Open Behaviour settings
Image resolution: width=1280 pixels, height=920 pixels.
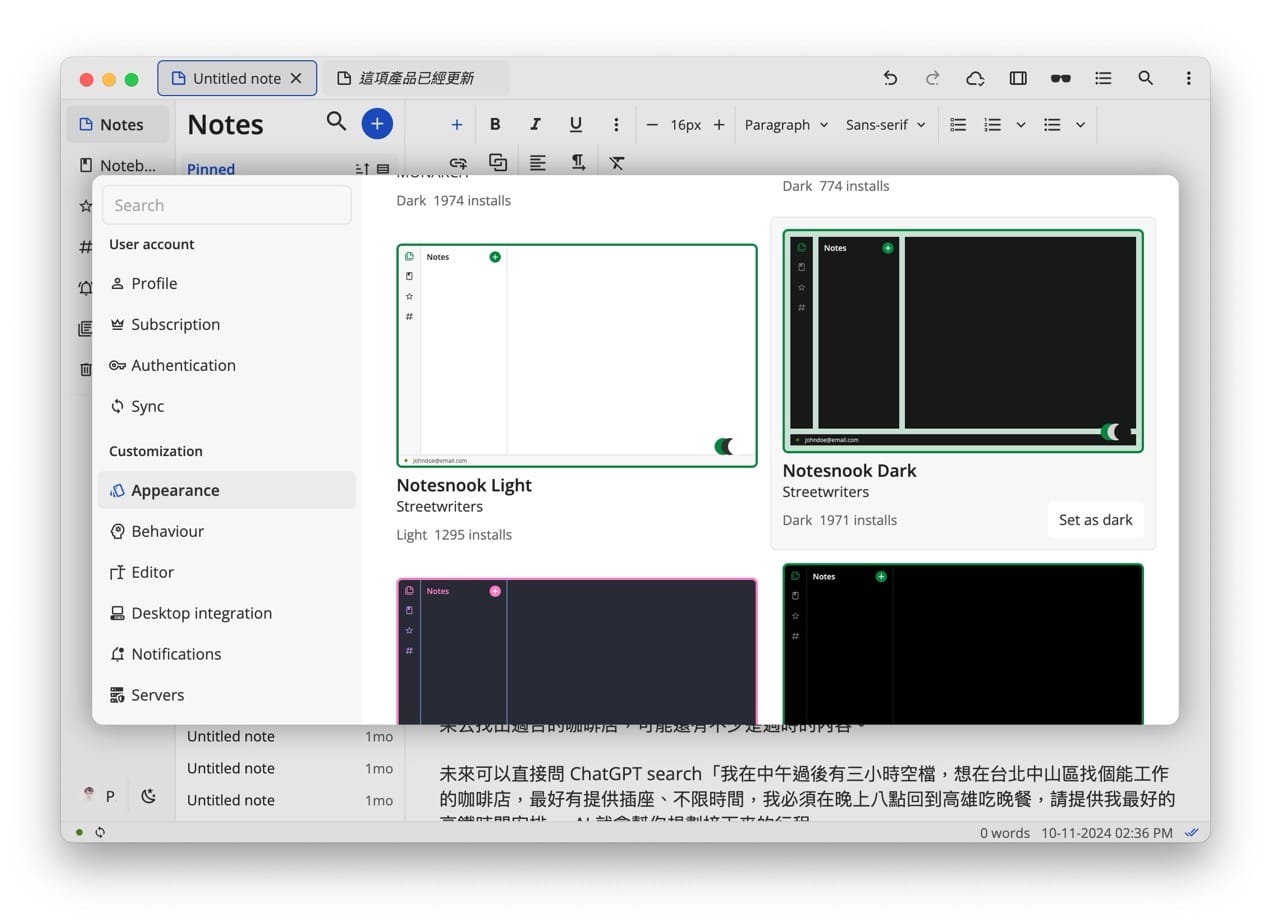tap(227, 531)
